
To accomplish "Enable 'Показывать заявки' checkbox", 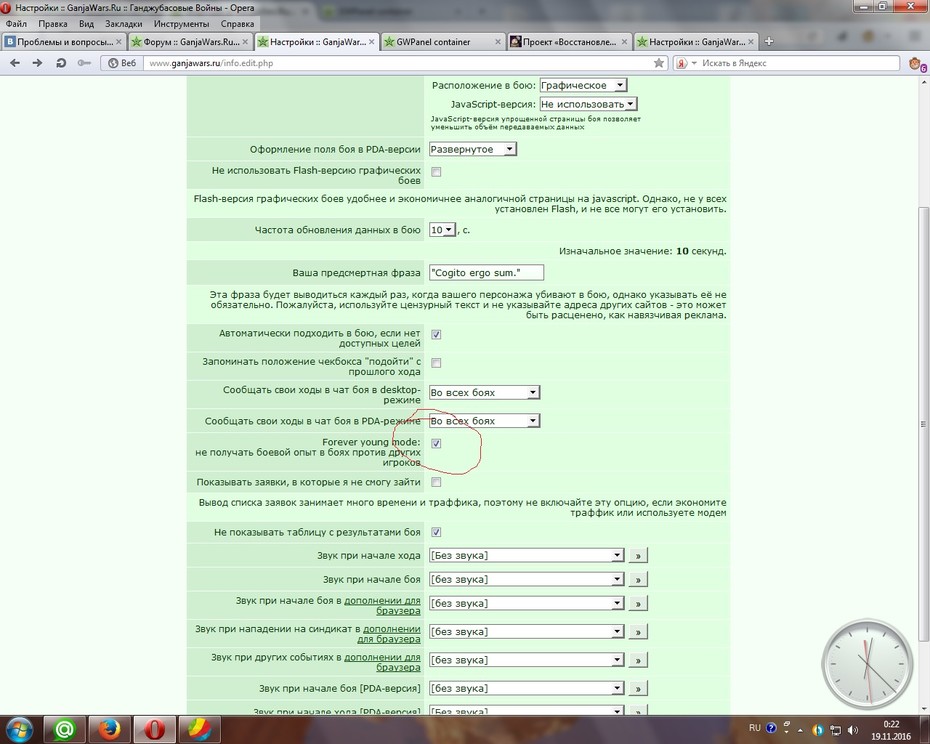I will click(436, 482).
